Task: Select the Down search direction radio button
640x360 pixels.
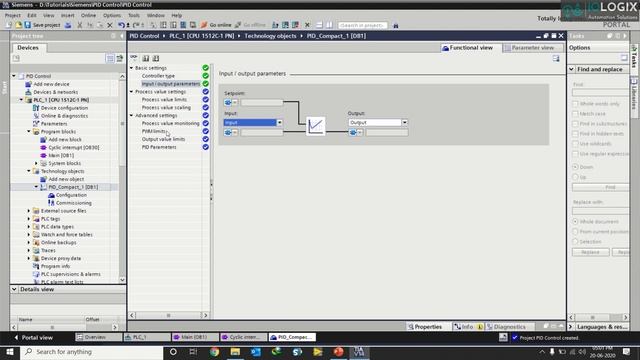Action: click(x=575, y=167)
